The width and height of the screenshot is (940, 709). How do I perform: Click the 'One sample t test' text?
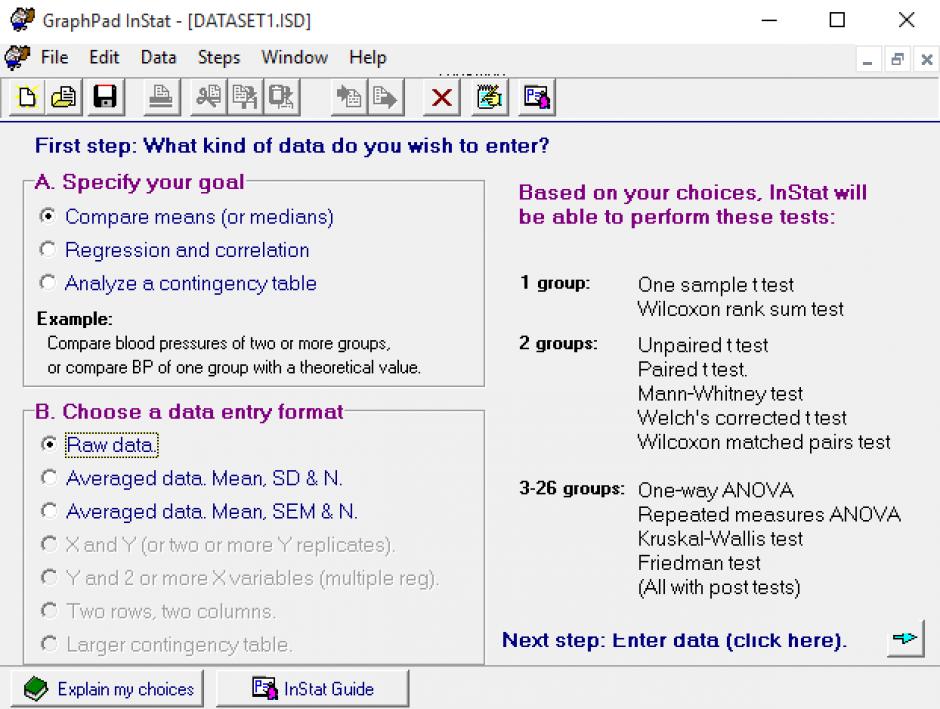click(716, 285)
